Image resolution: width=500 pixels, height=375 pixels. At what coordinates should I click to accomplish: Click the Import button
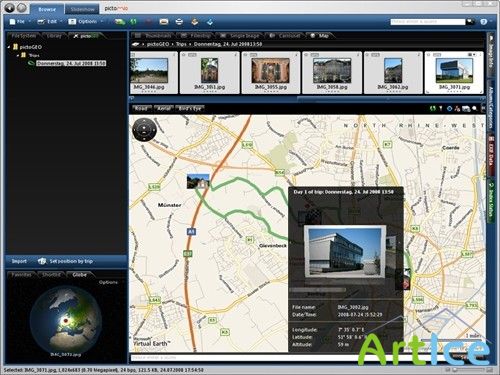click(19, 261)
